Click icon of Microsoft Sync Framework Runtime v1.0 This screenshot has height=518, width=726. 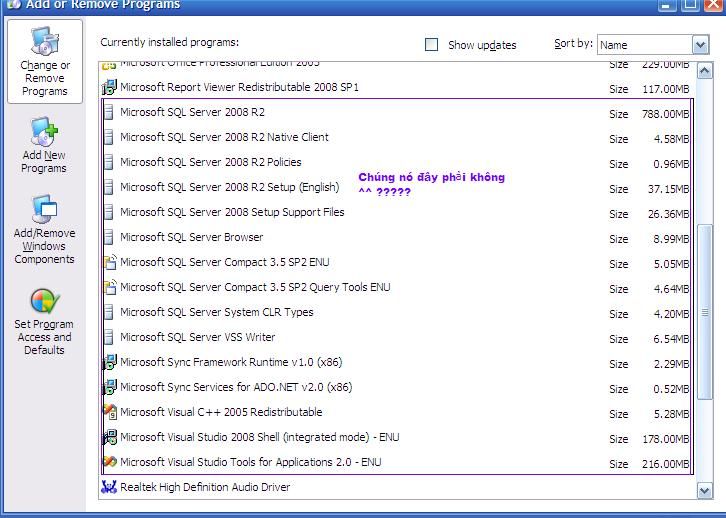109,362
